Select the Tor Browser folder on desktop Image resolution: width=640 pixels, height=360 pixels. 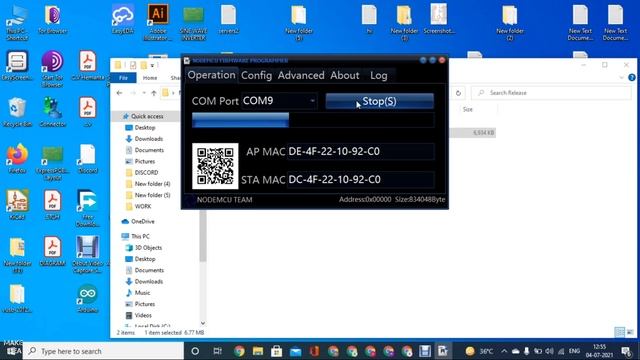[53, 20]
